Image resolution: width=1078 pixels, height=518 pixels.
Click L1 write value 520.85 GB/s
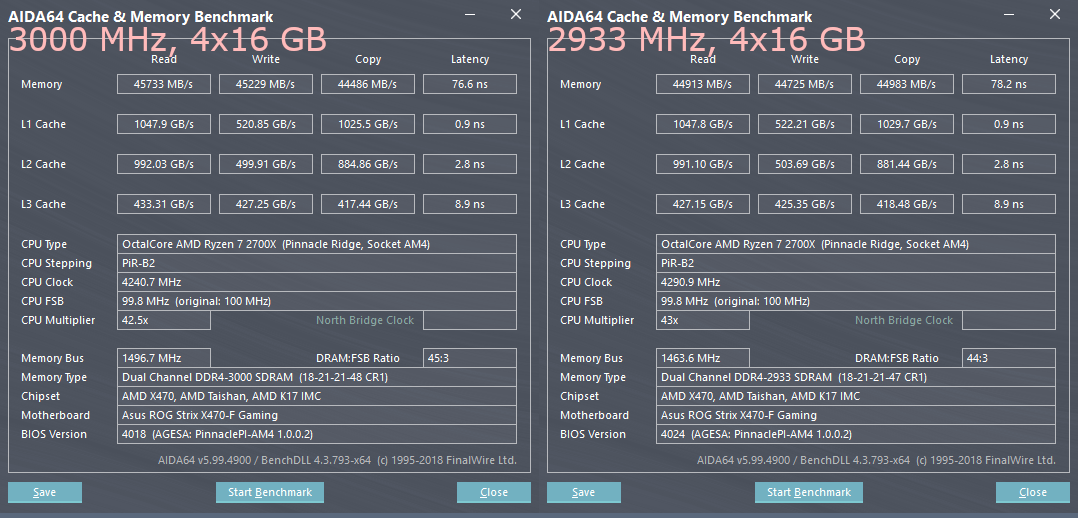(x=265, y=124)
